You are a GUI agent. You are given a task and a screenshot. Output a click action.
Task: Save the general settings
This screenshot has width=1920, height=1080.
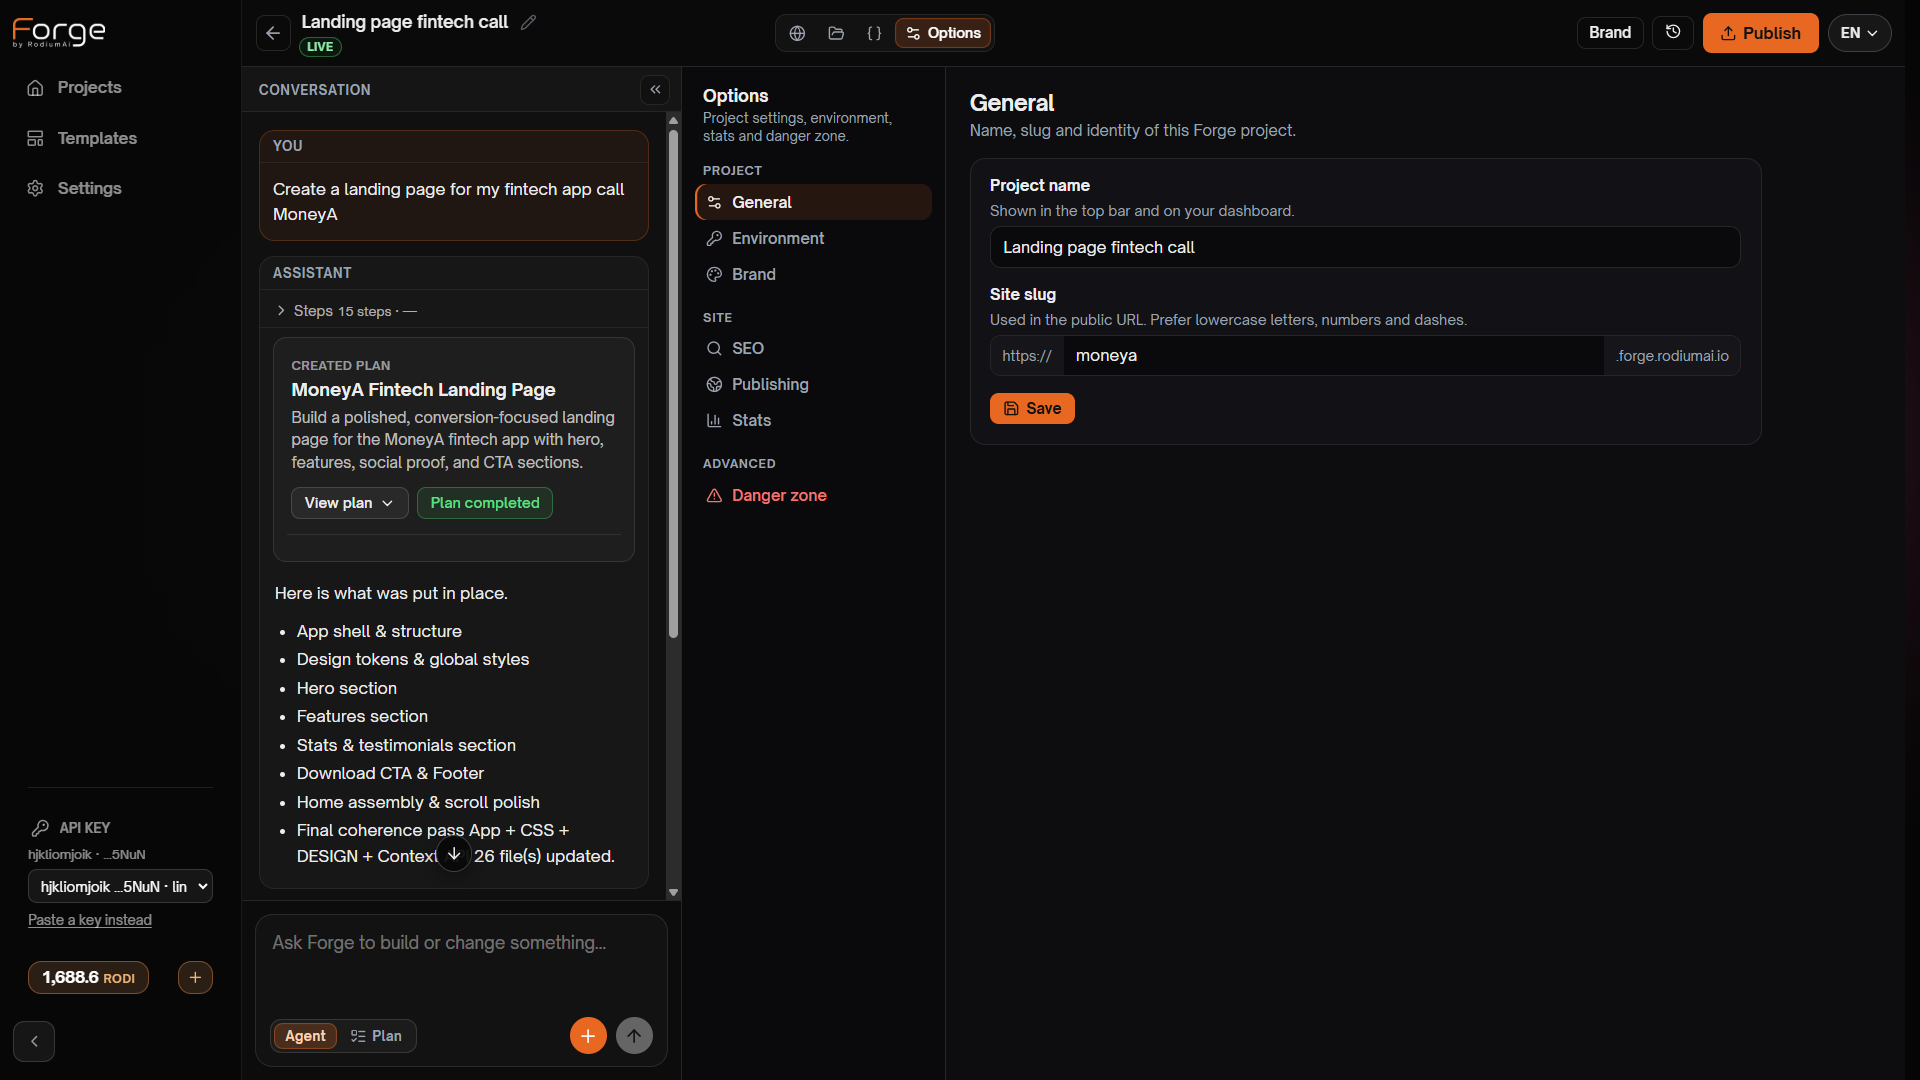(x=1032, y=408)
